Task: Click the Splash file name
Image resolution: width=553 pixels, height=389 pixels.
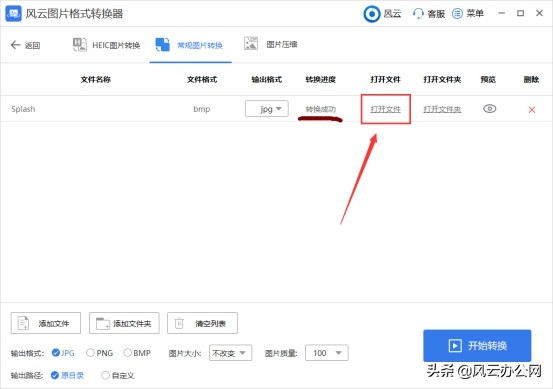Action: pos(23,109)
